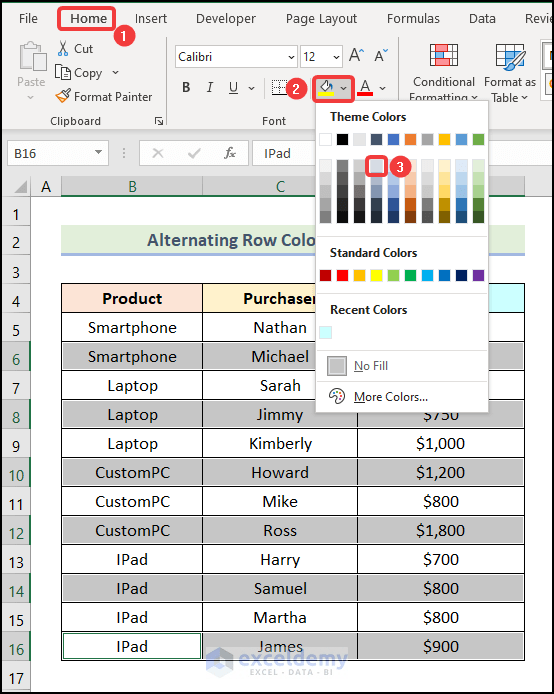The height and width of the screenshot is (694, 554).
Task: Select the light blue-gray theme shade swatch
Action: tap(377, 166)
